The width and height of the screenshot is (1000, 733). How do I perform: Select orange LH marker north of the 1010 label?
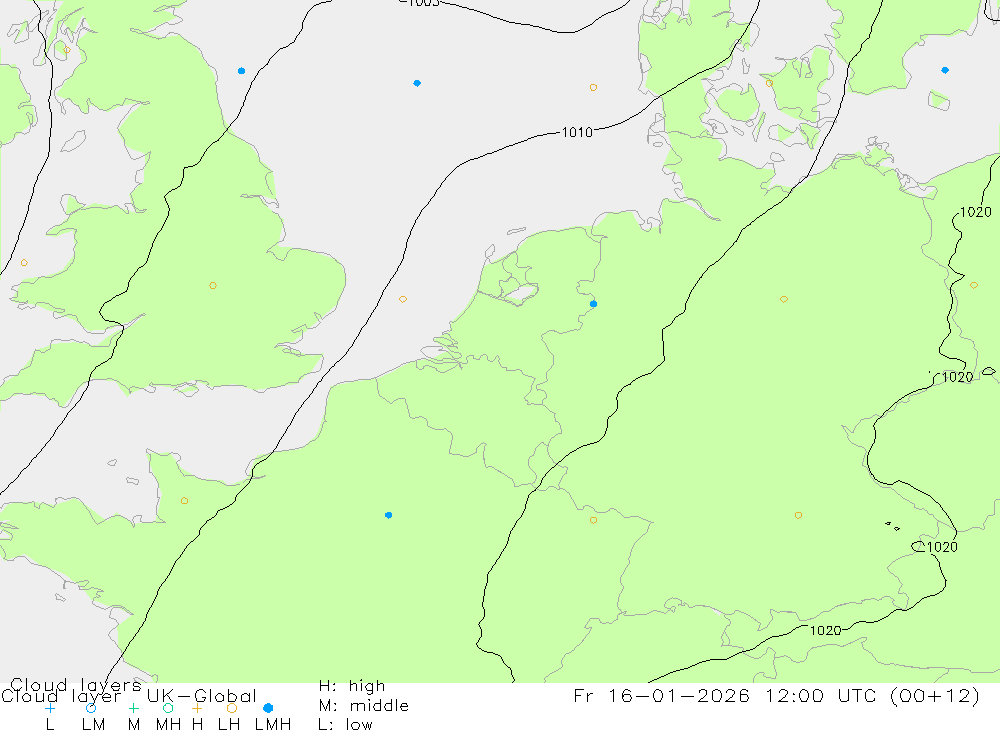tap(594, 87)
